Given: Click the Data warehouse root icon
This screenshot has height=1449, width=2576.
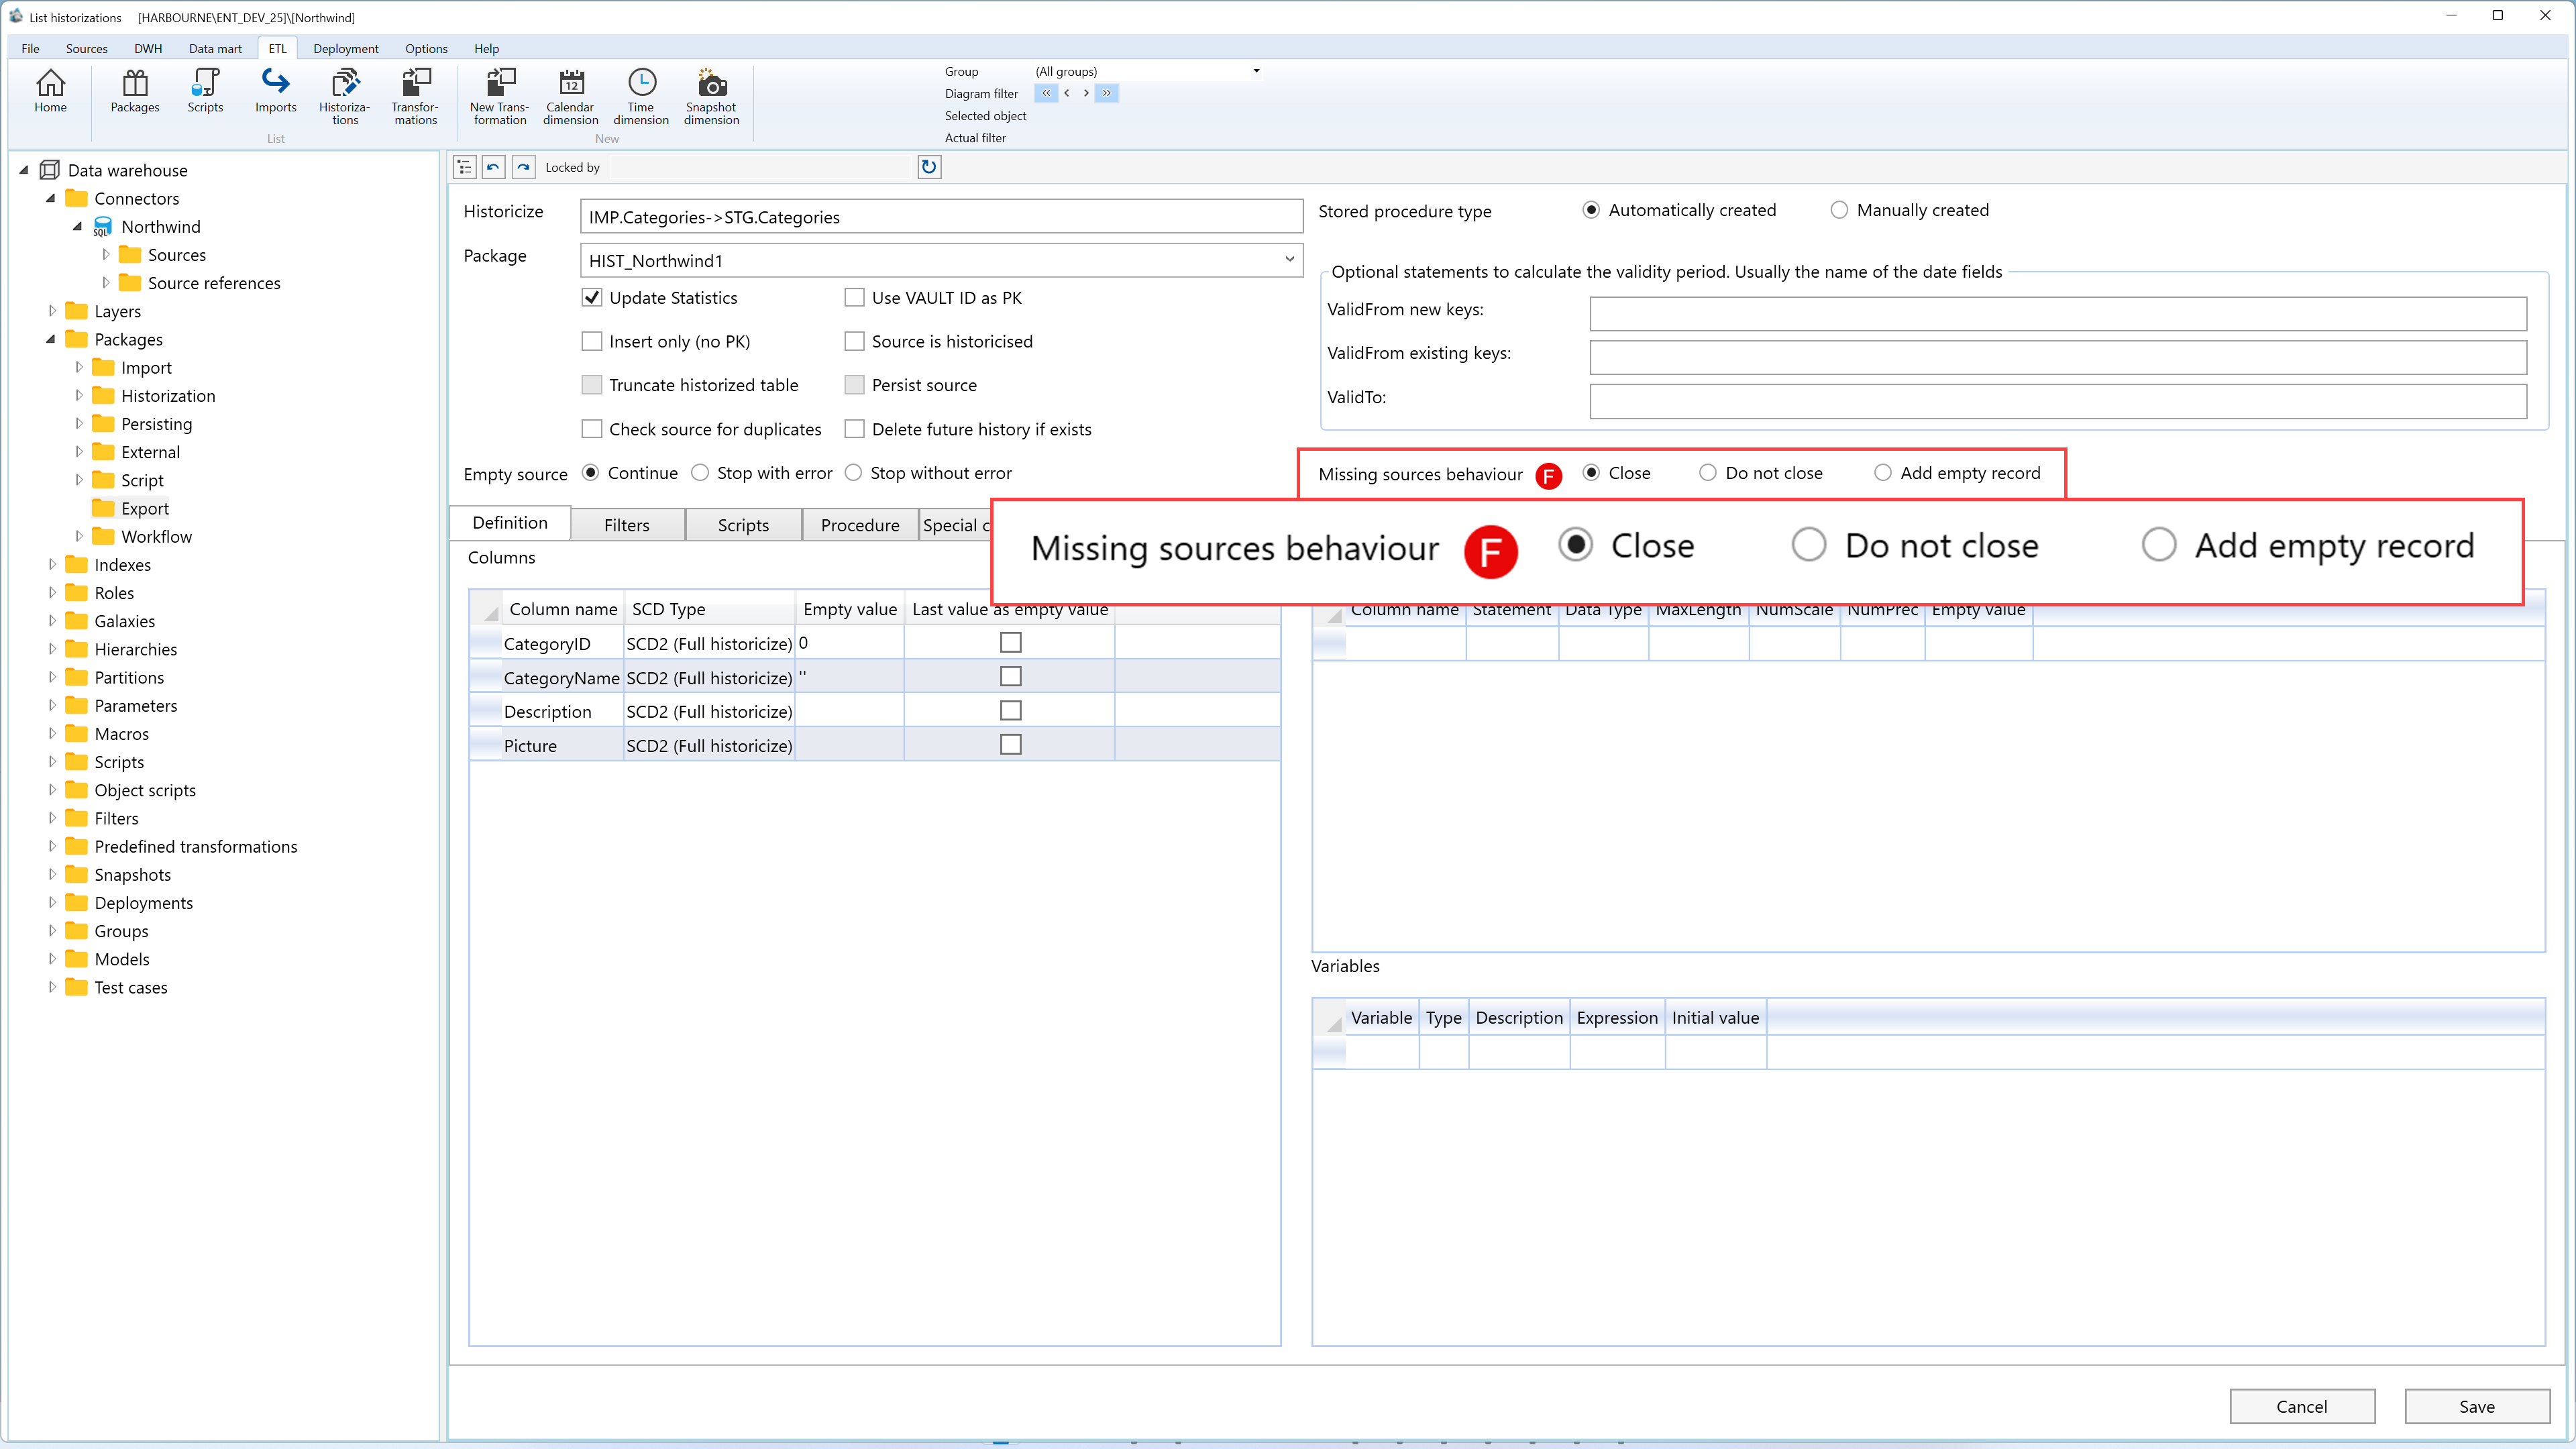Looking at the screenshot, I should [x=49, y=170].
